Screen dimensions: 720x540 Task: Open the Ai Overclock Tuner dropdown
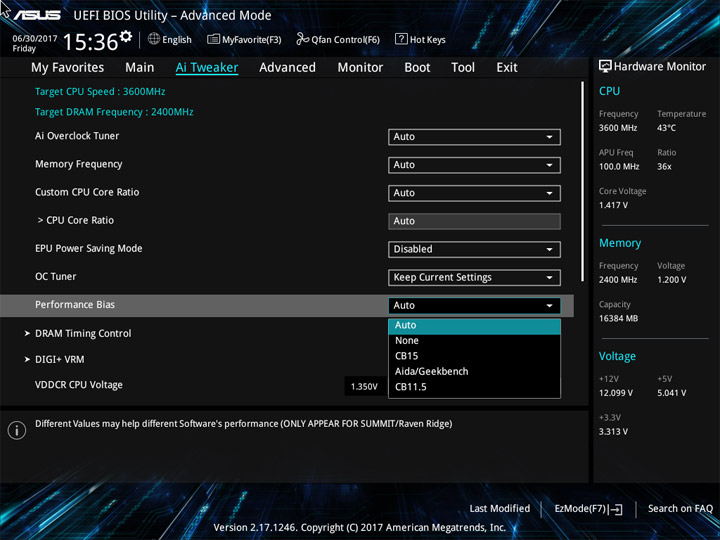coord(474,137)
